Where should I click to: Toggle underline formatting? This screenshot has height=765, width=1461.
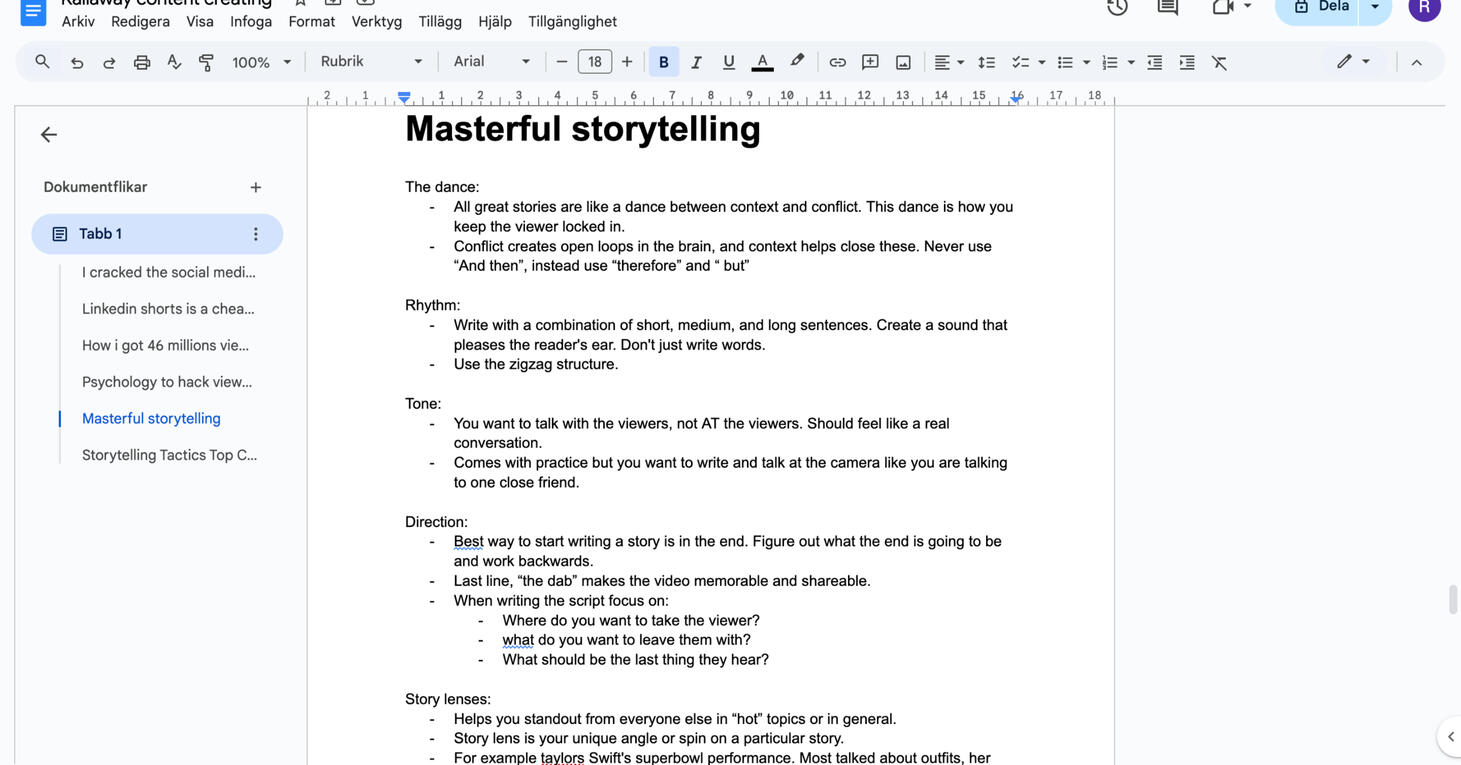click(x=729, y=62)
